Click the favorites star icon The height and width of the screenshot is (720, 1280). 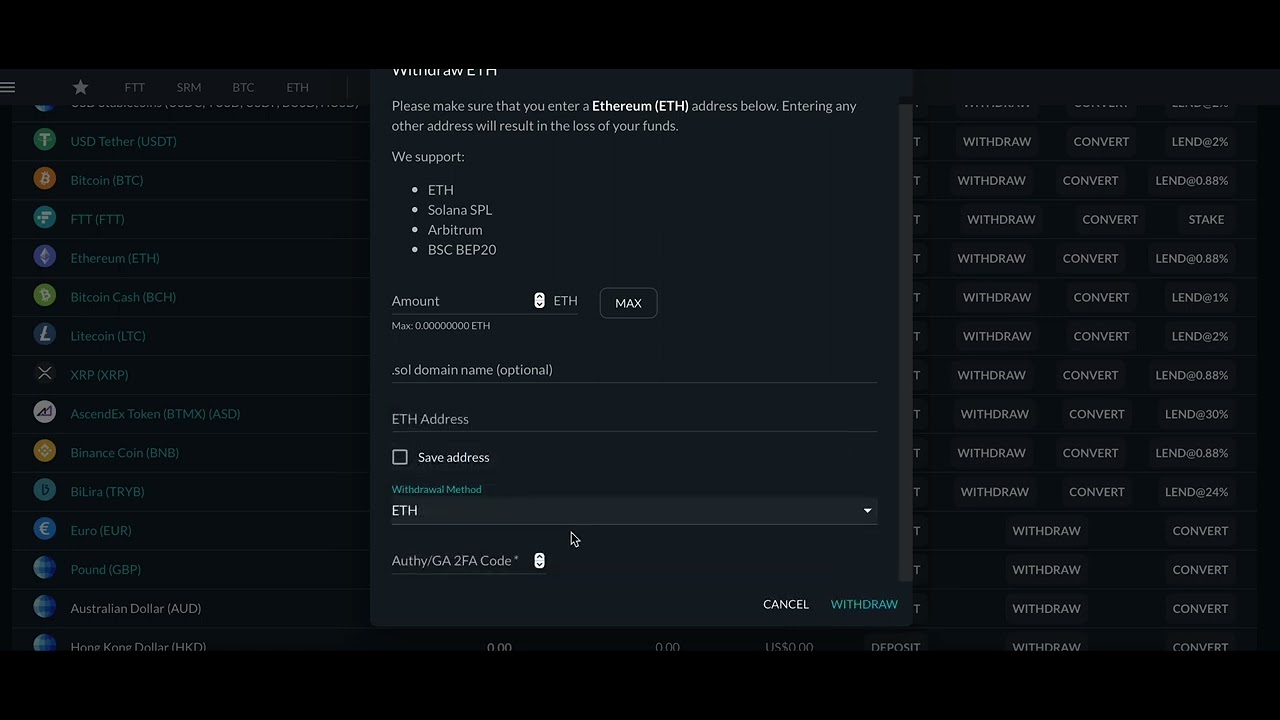81,87
